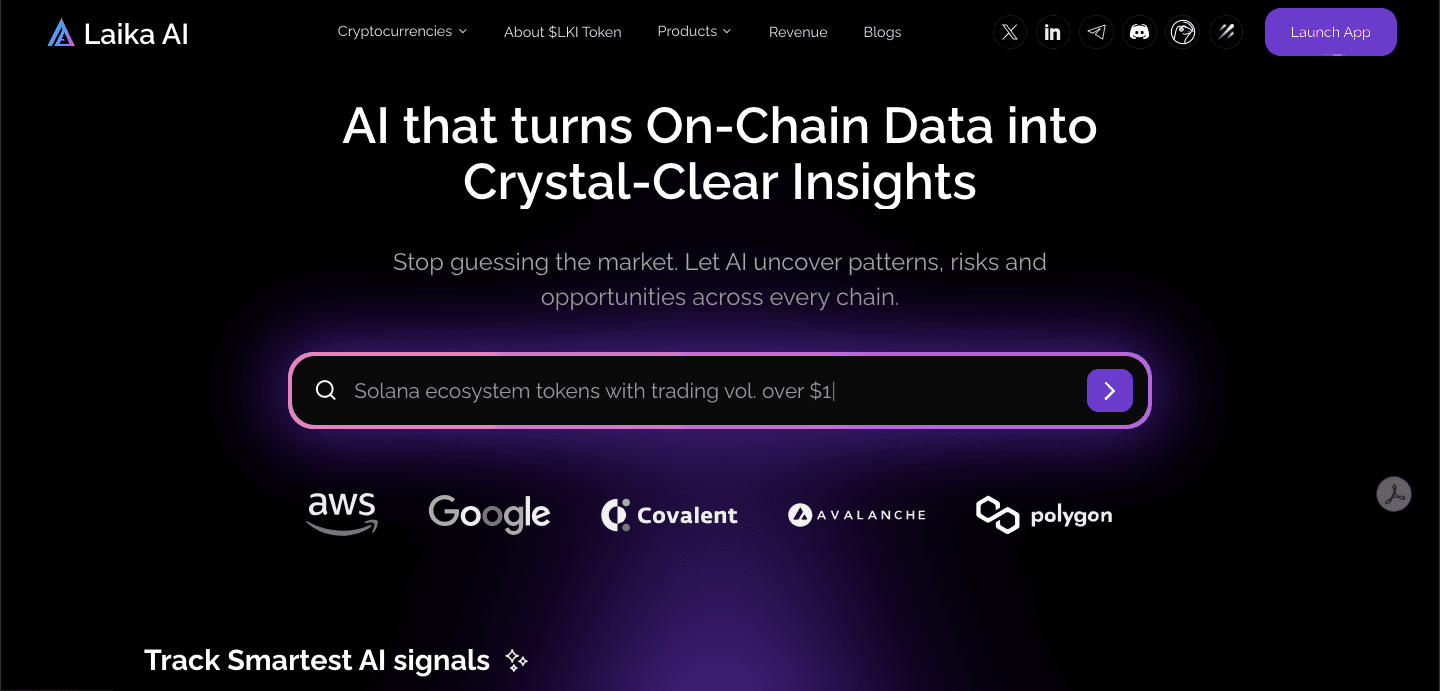This screenshot has width=1440, height=691.
Task: Open the LinkedIn social icon
Action: coord(1053,33)
